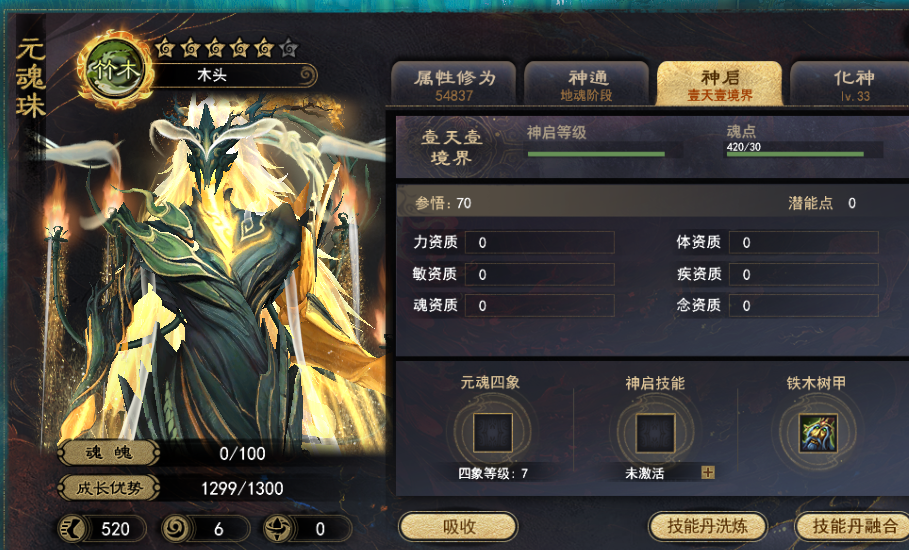Select the empty 元魂四象 slot
Image resolution: width=909 pixels, height=550 pixels.
click(493, 432)
